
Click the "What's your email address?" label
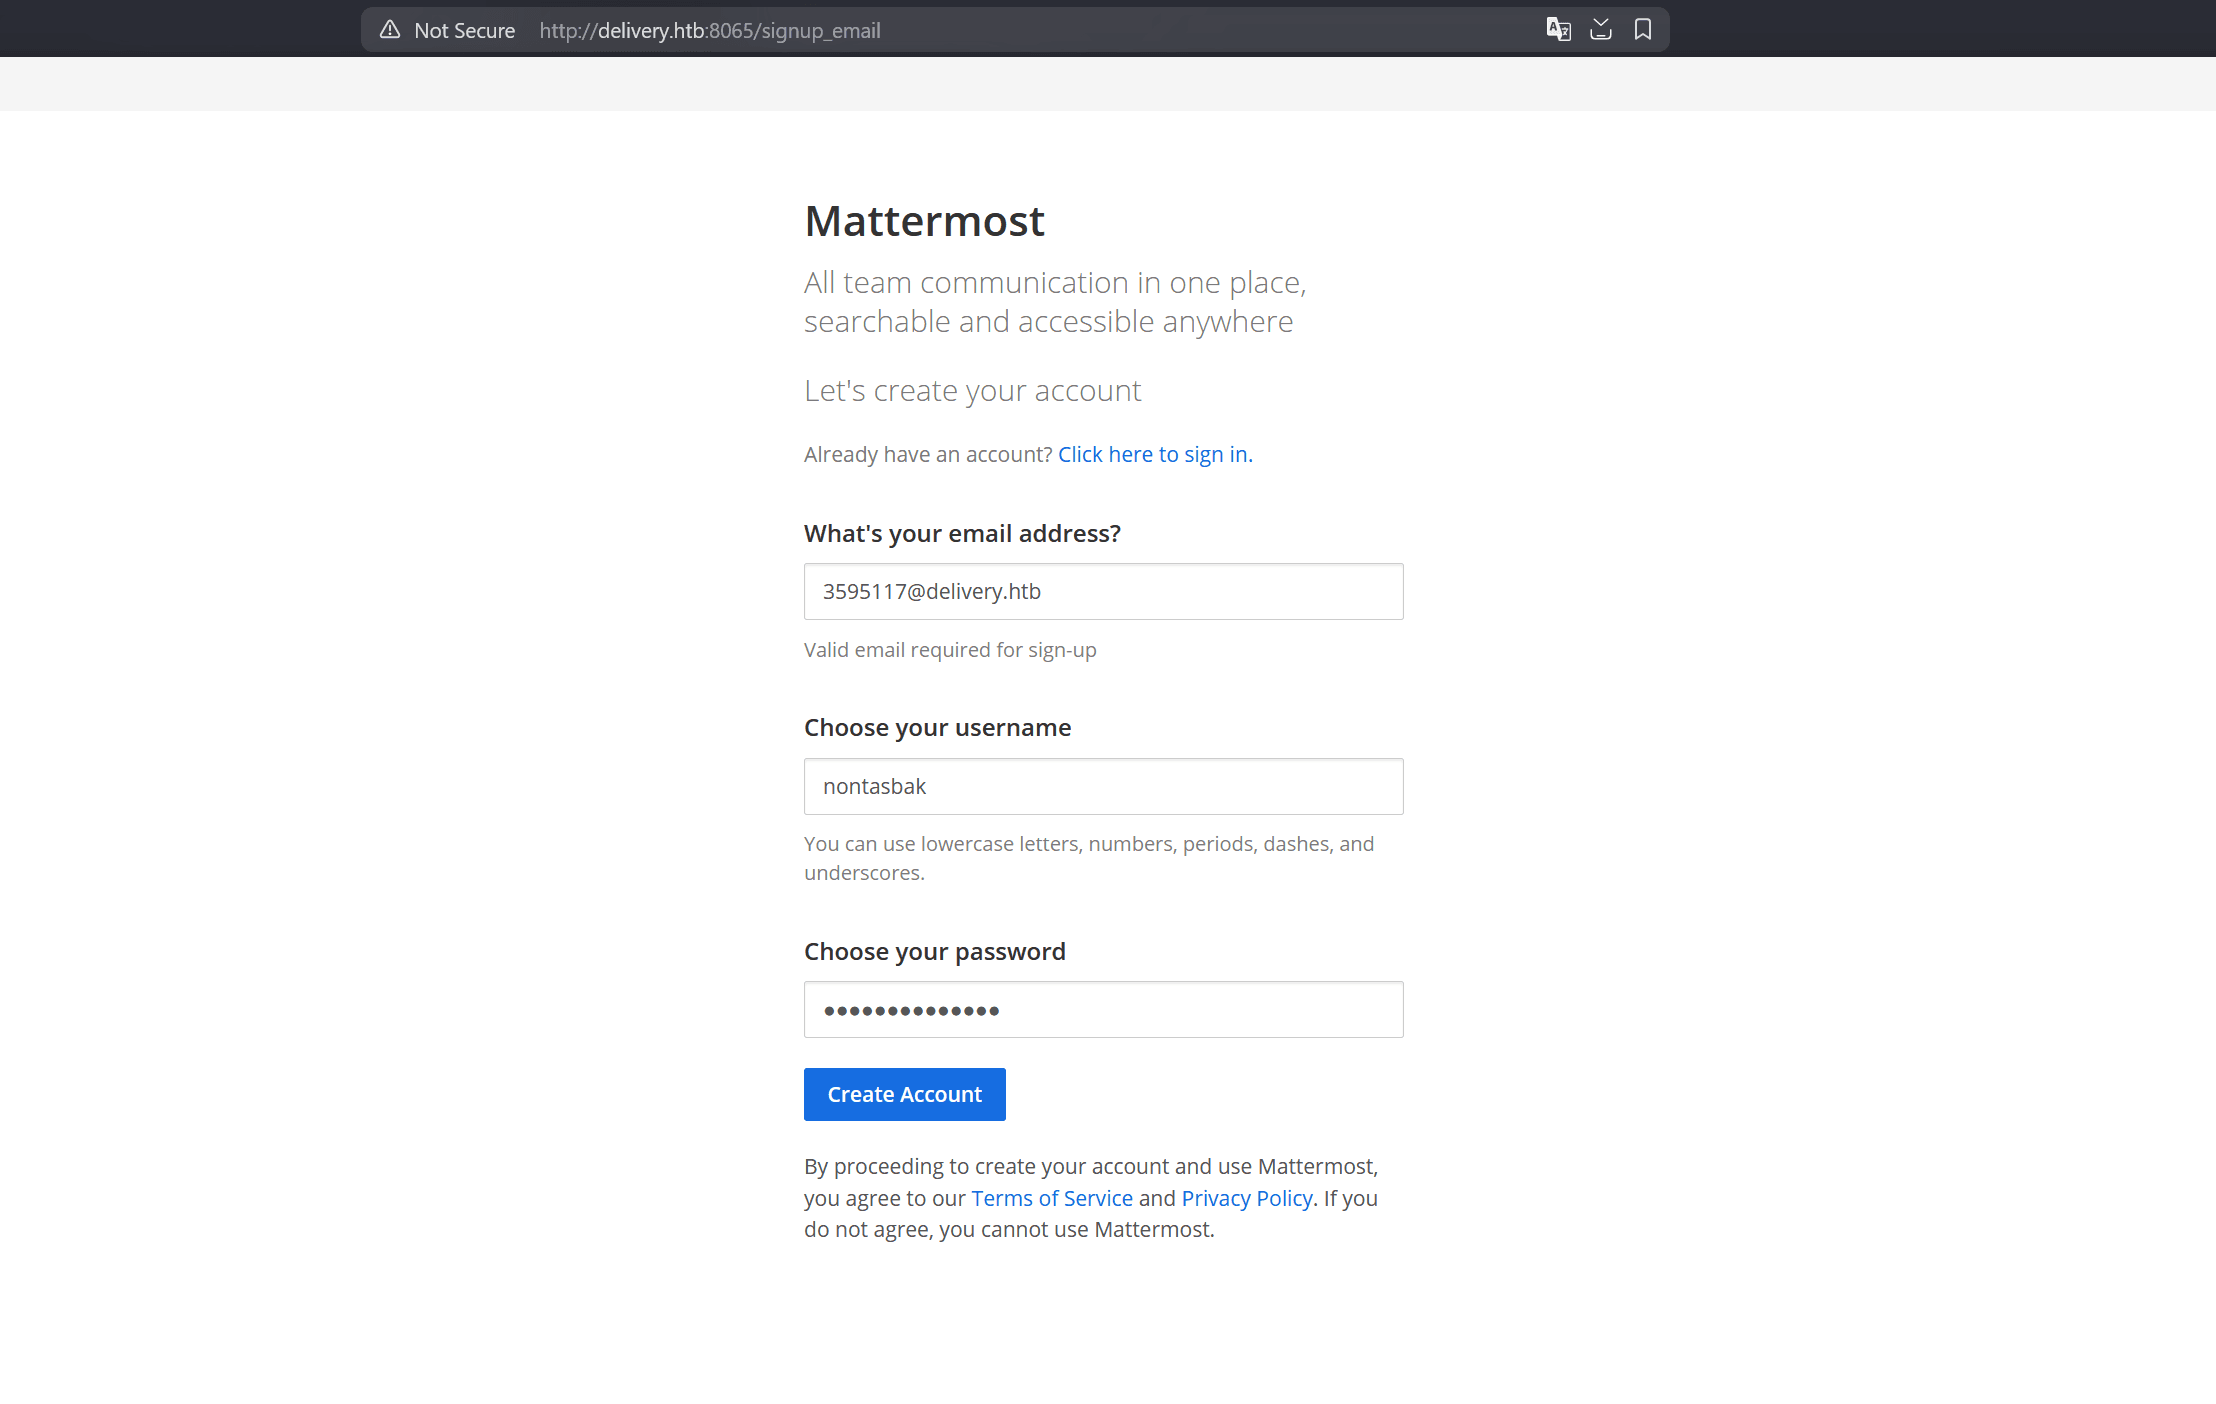tap(962, 534)
